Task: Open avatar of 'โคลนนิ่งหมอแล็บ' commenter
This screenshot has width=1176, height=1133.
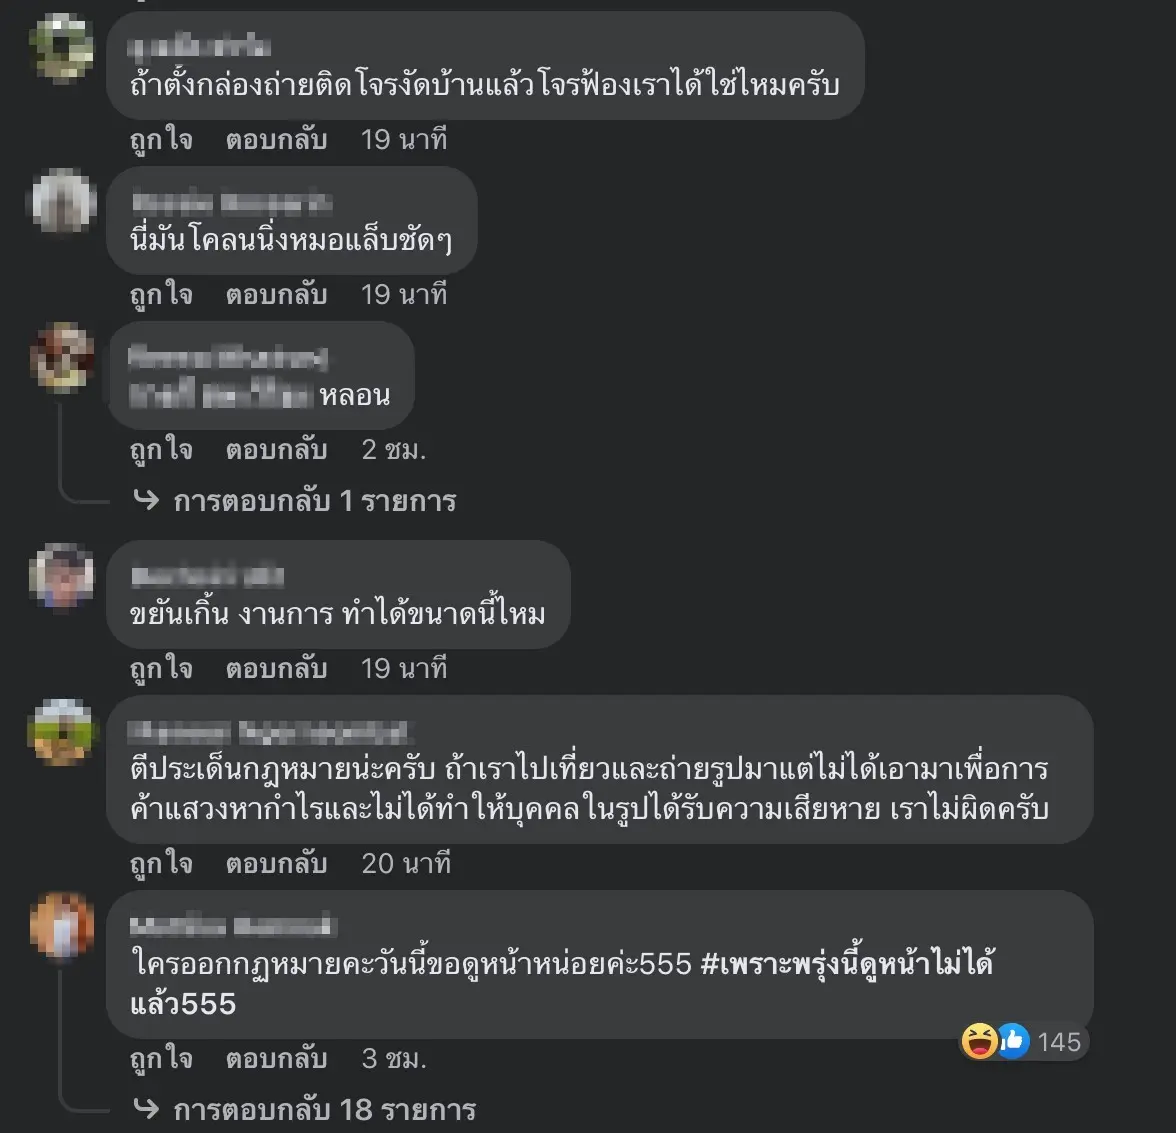Action: click(62, 202)
